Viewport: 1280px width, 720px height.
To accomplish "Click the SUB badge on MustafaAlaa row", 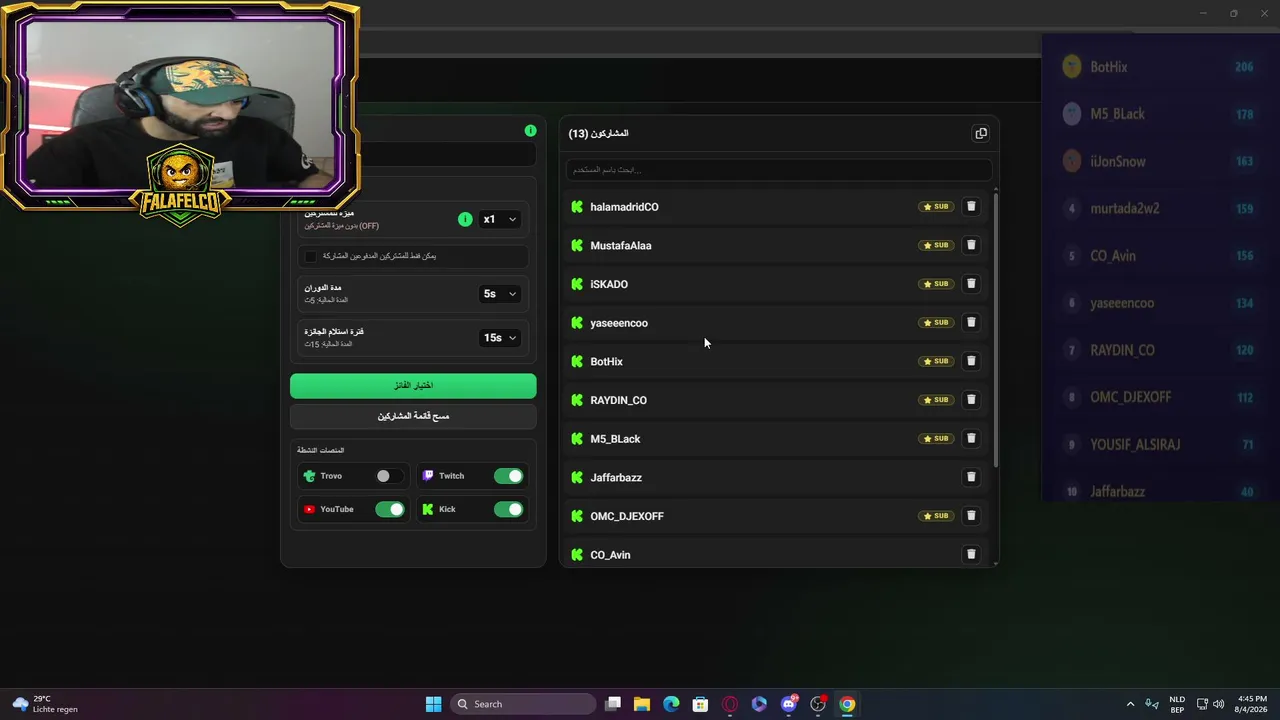I will (936, 245).
